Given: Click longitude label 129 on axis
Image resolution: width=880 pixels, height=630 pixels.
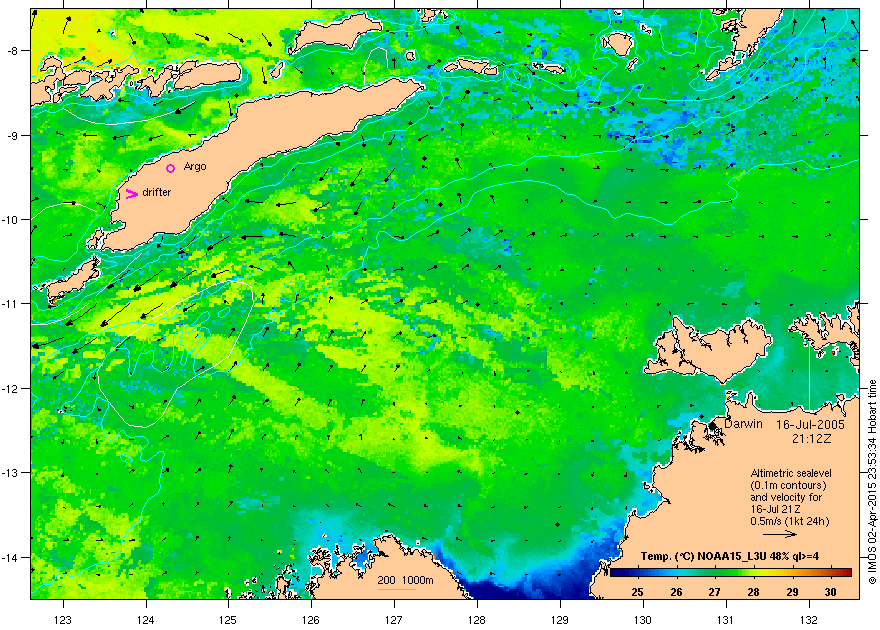Looking at the screenshot, I should pos(560,620).
